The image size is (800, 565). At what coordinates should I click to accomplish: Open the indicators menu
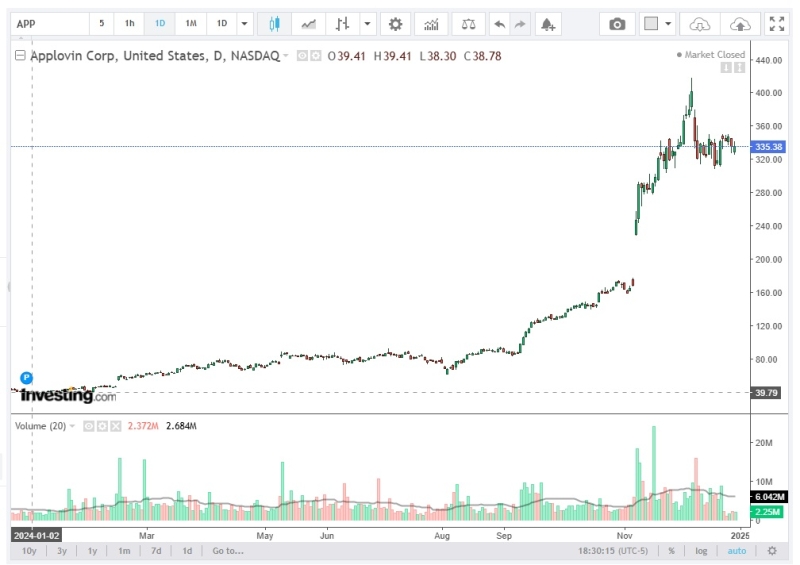click(x=431, y=24)
